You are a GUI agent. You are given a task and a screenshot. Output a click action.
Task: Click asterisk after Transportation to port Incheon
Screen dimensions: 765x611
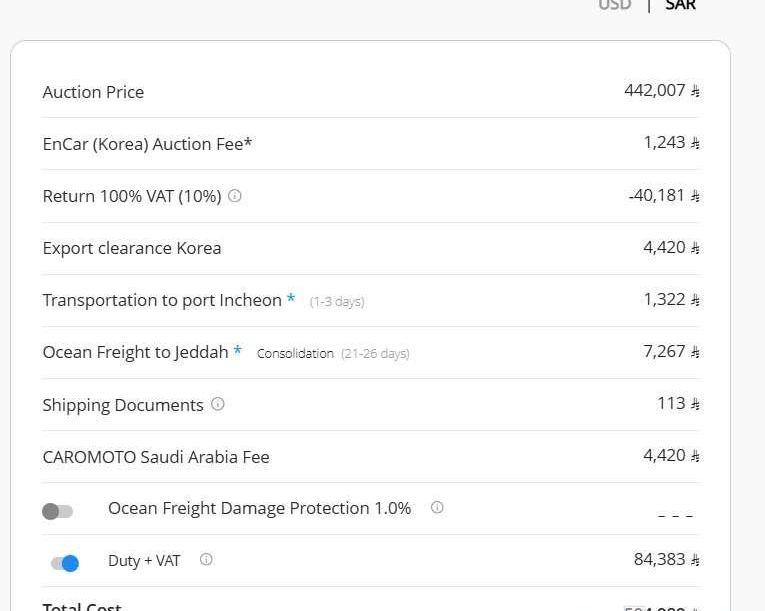point(291,298)
